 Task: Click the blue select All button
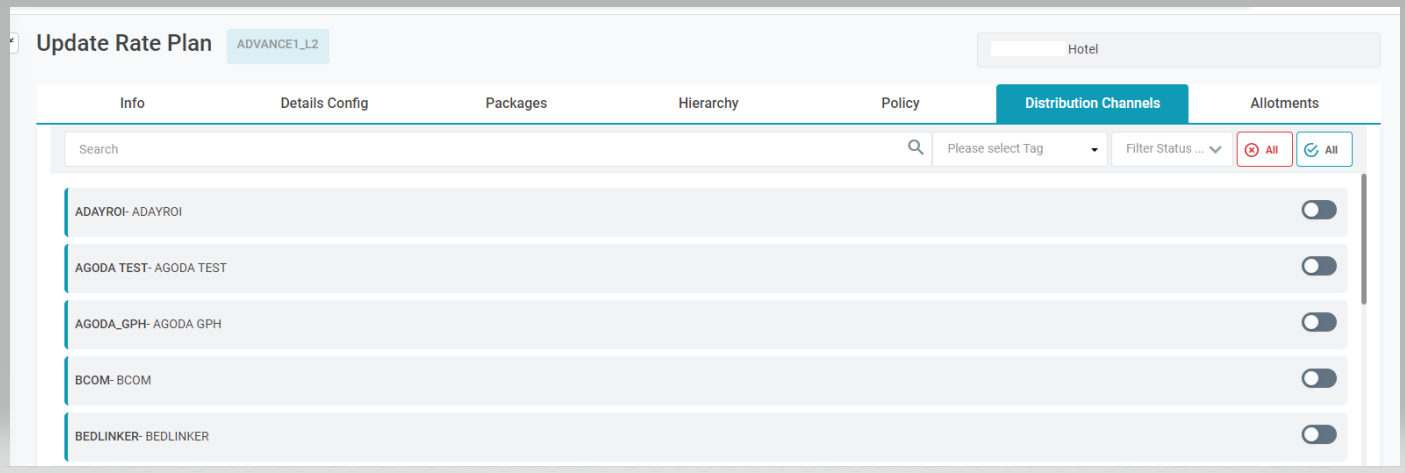(1324, 149)
